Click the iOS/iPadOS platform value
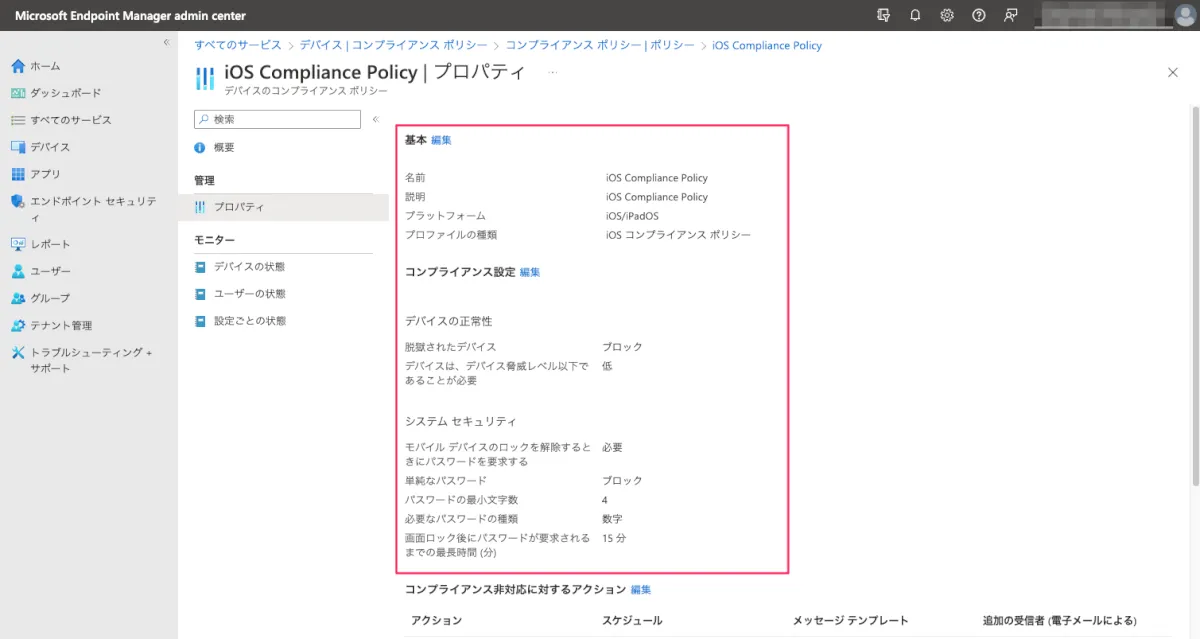The image size is (1200, 639). [x=632, y=216]
